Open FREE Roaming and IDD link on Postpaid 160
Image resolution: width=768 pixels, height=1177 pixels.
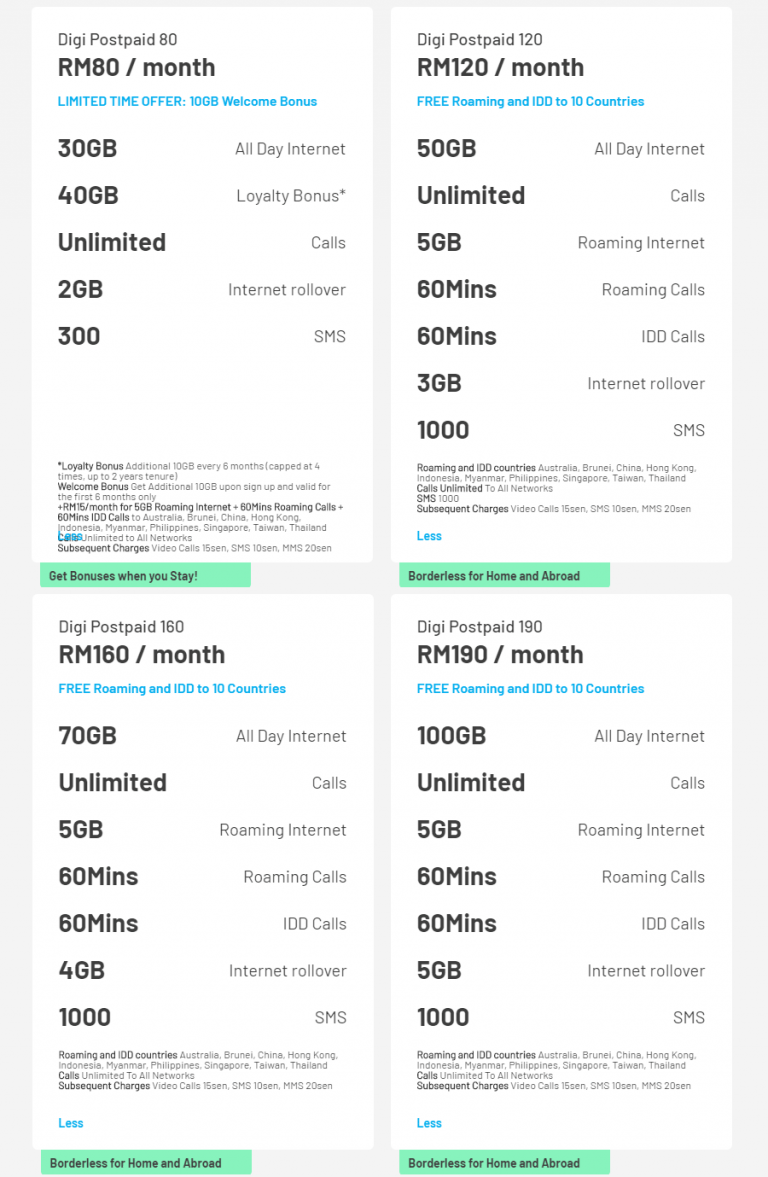tap(172, 688)
